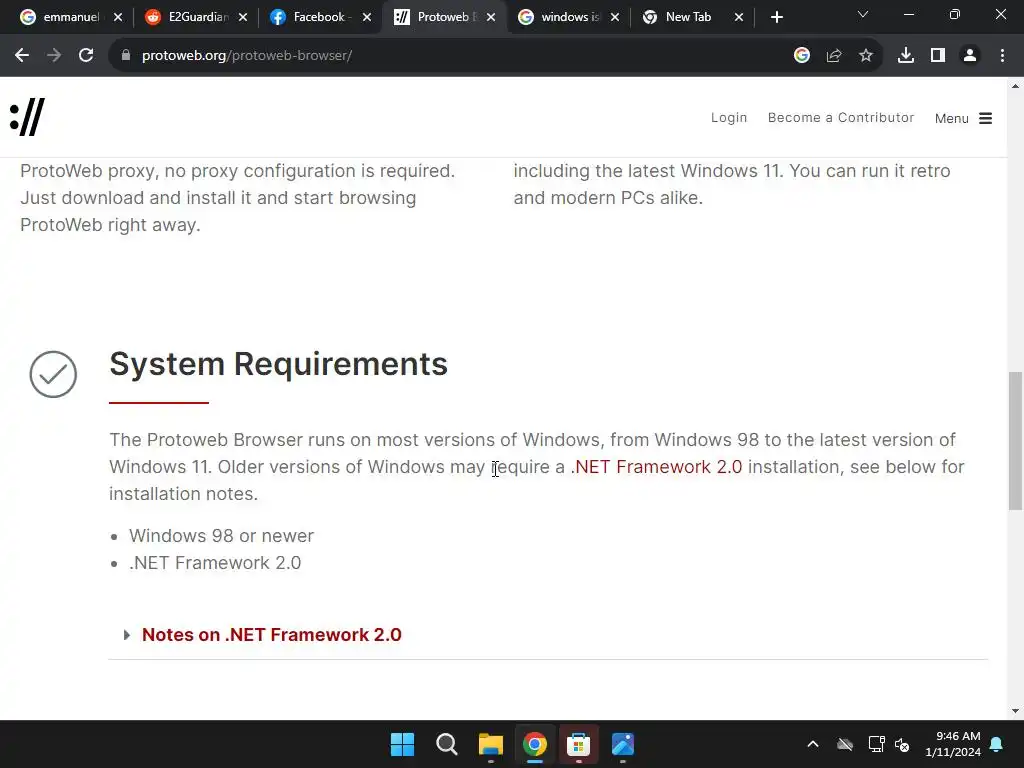
Task: Click the page vertical scrollbar thumb
Action: (x=1016, y=441)
